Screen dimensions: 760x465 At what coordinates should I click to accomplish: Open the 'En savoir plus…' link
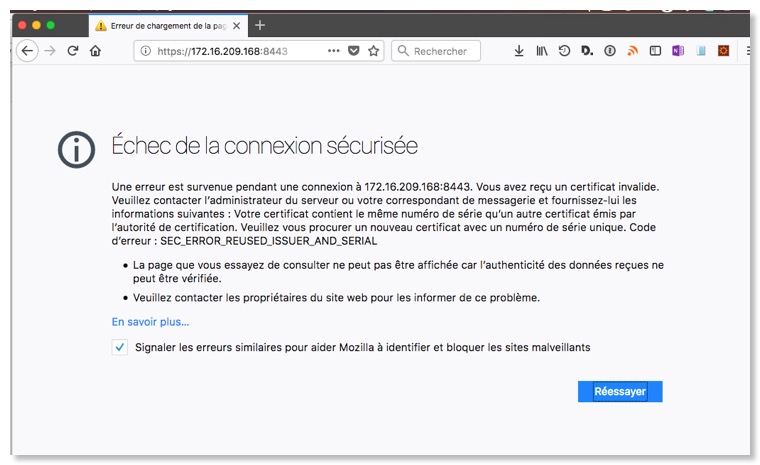point(150,322)
